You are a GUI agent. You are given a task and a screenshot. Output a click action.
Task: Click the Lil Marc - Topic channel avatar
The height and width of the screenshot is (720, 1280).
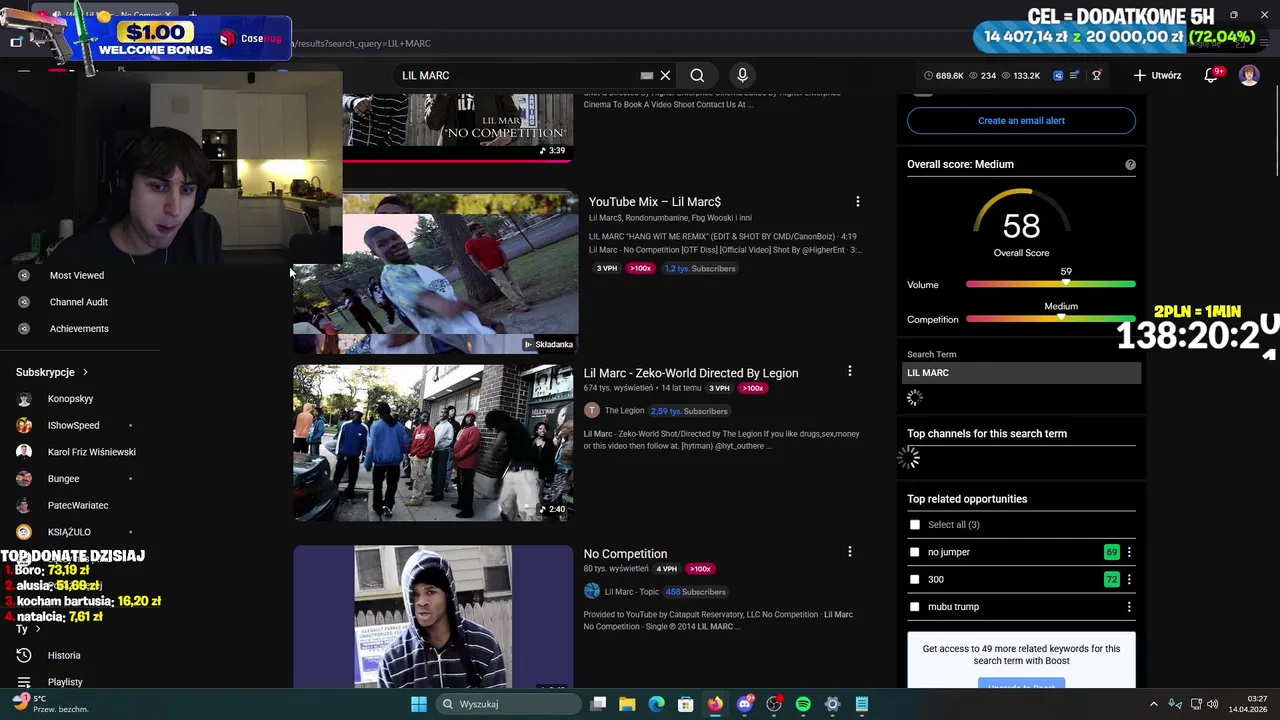point(592,591)
